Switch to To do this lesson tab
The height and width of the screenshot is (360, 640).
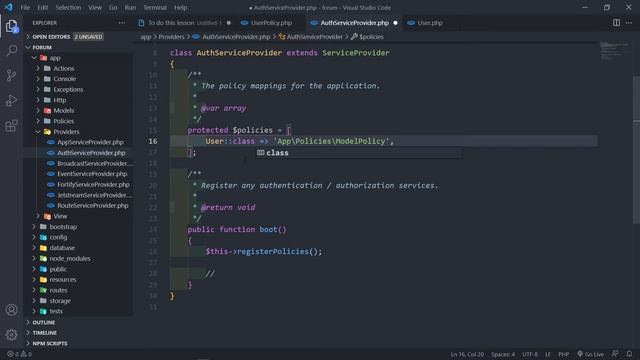point(184,23)
